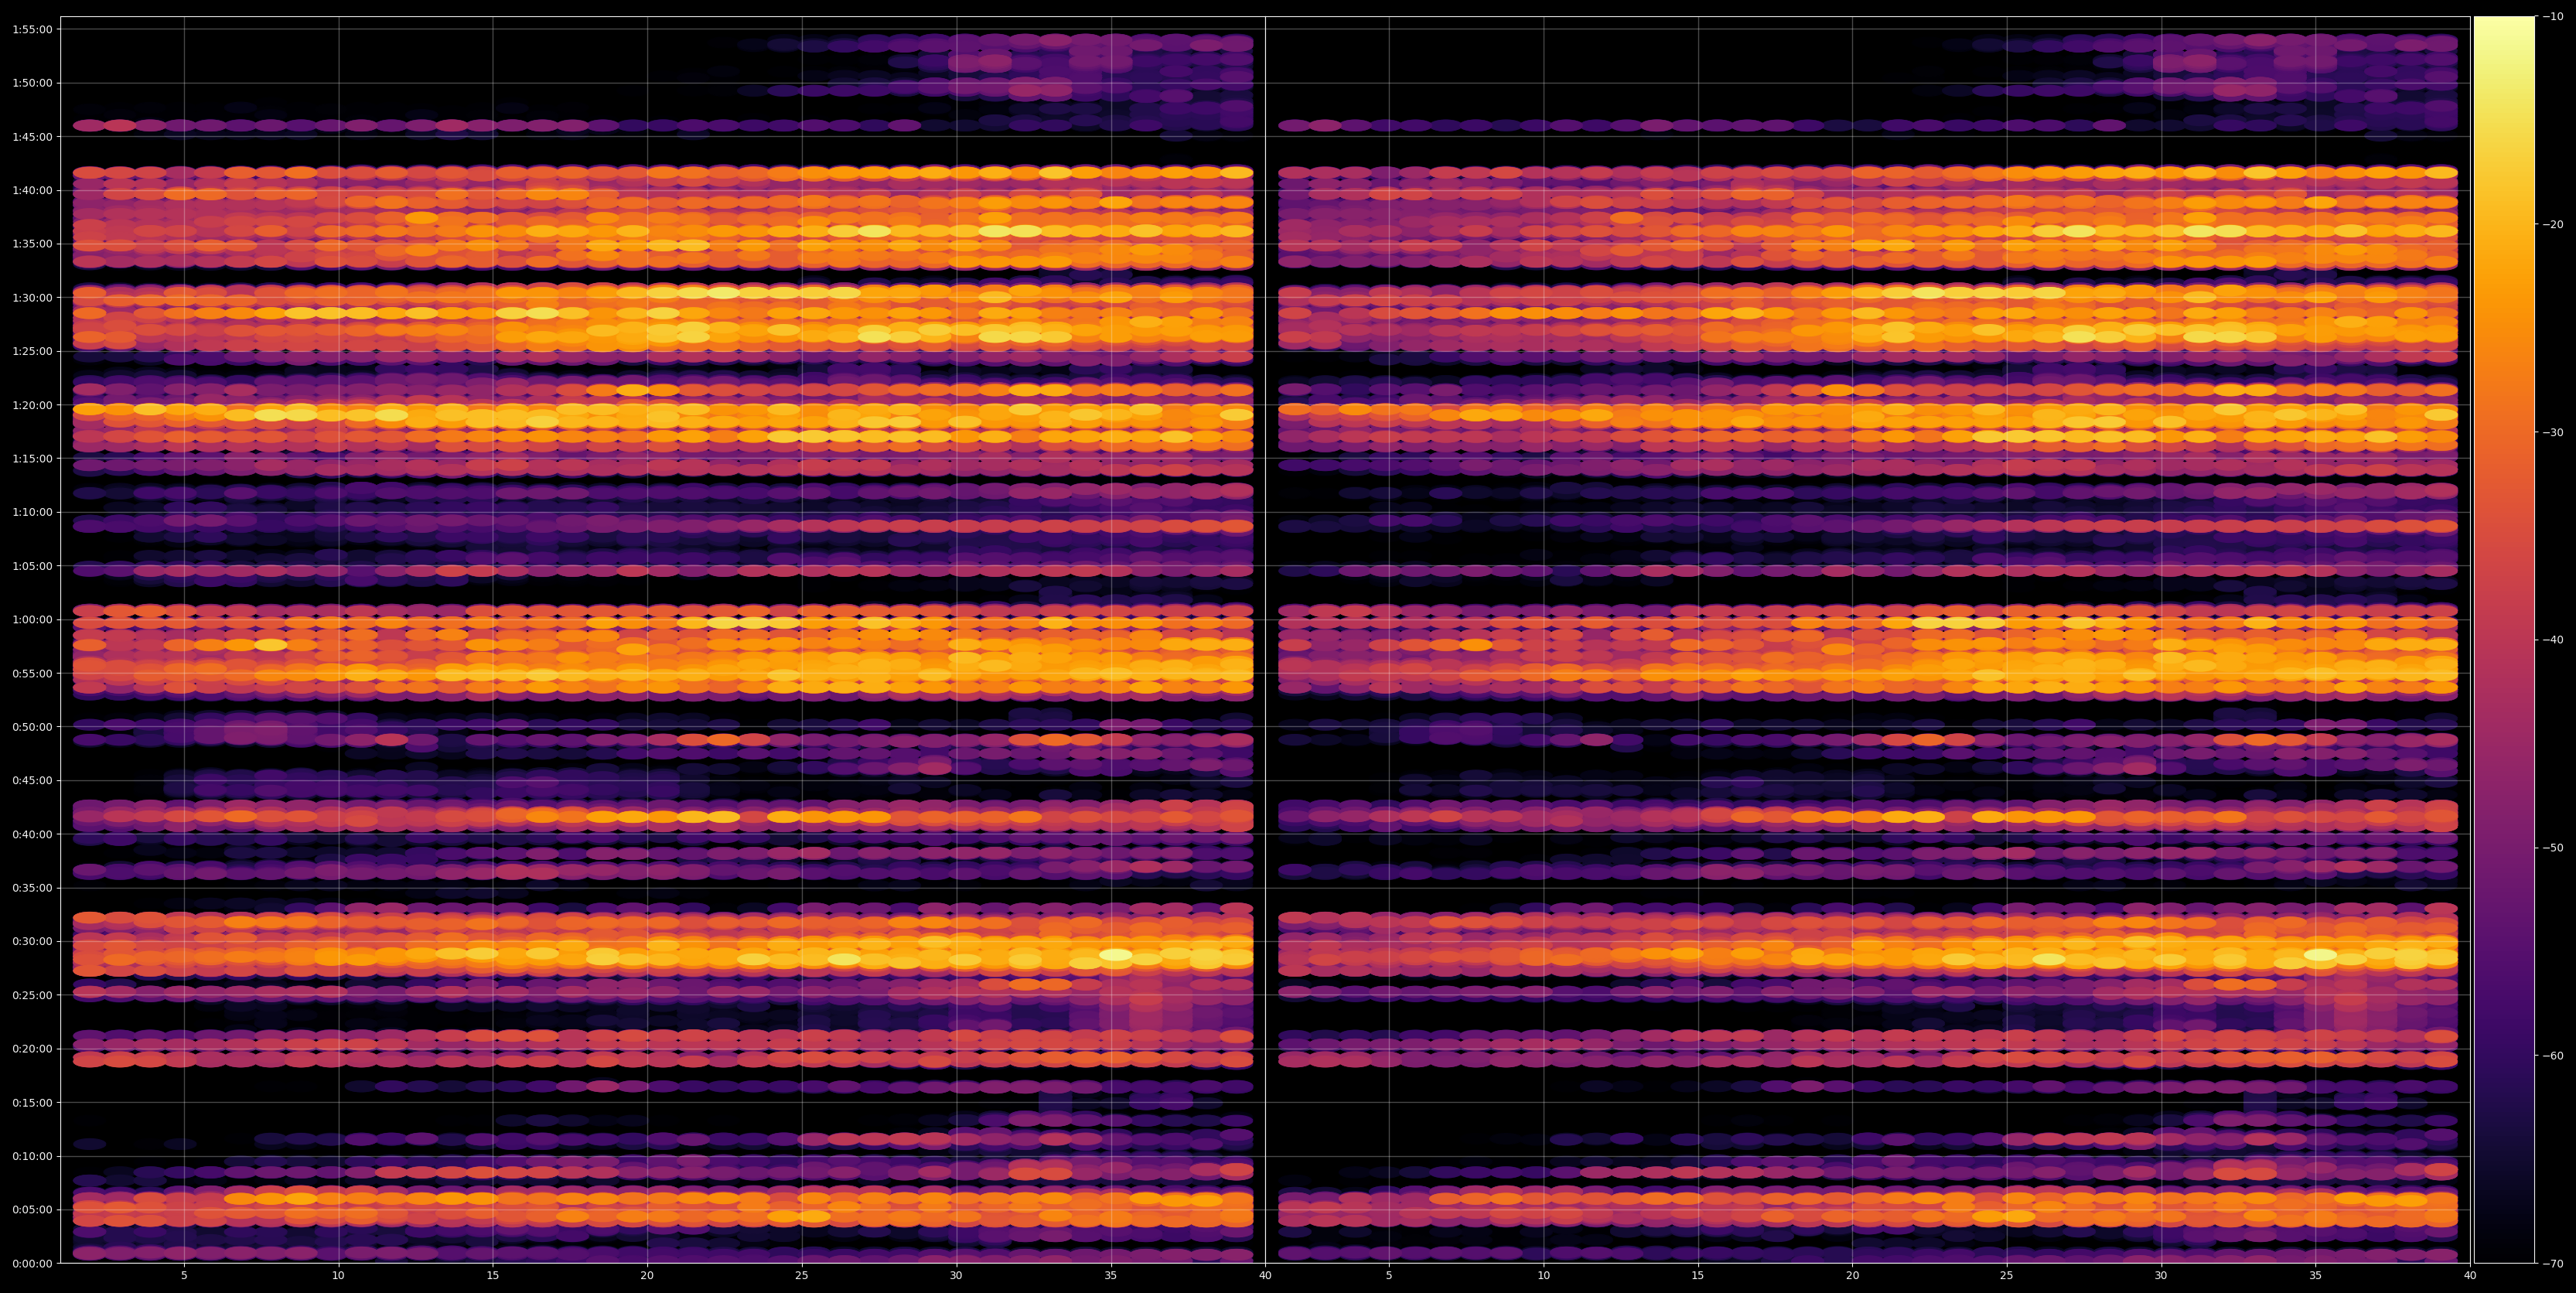
Task: Select x-axis label 30 under left panel
Action: click(x=956, y=1276)
